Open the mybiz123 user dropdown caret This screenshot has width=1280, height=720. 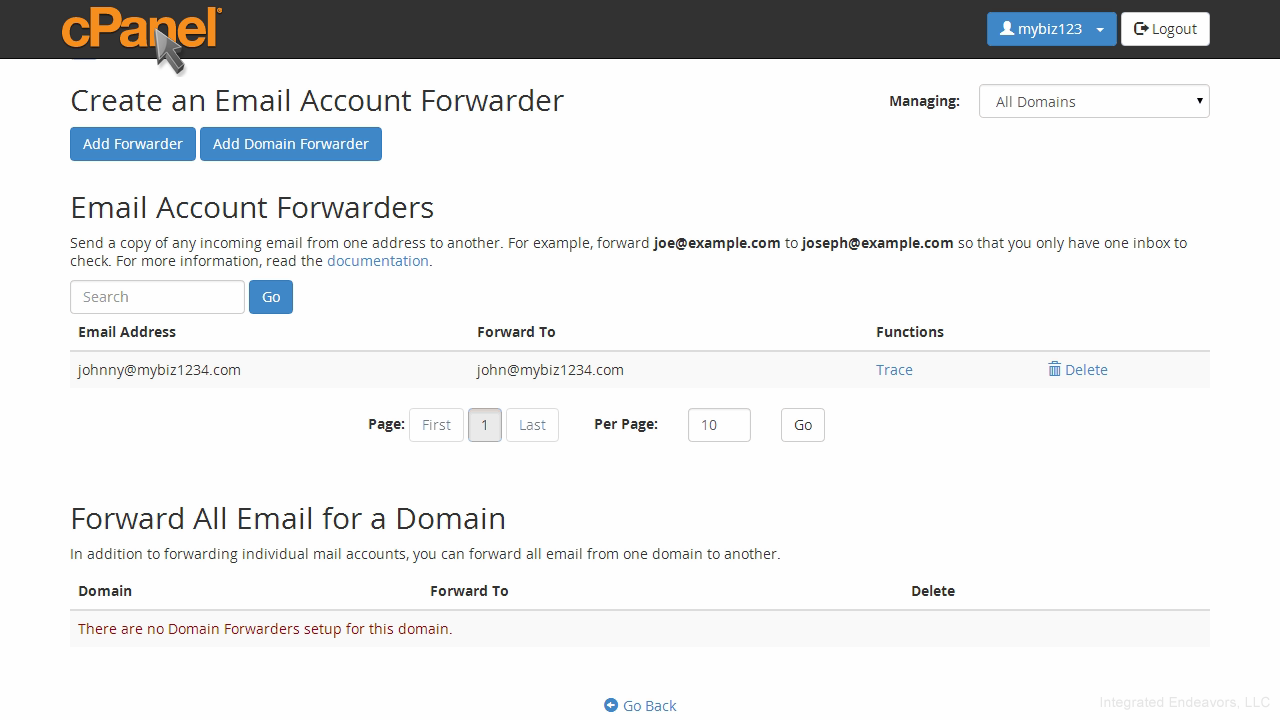pyautogui.click(x=1100, y=30)
